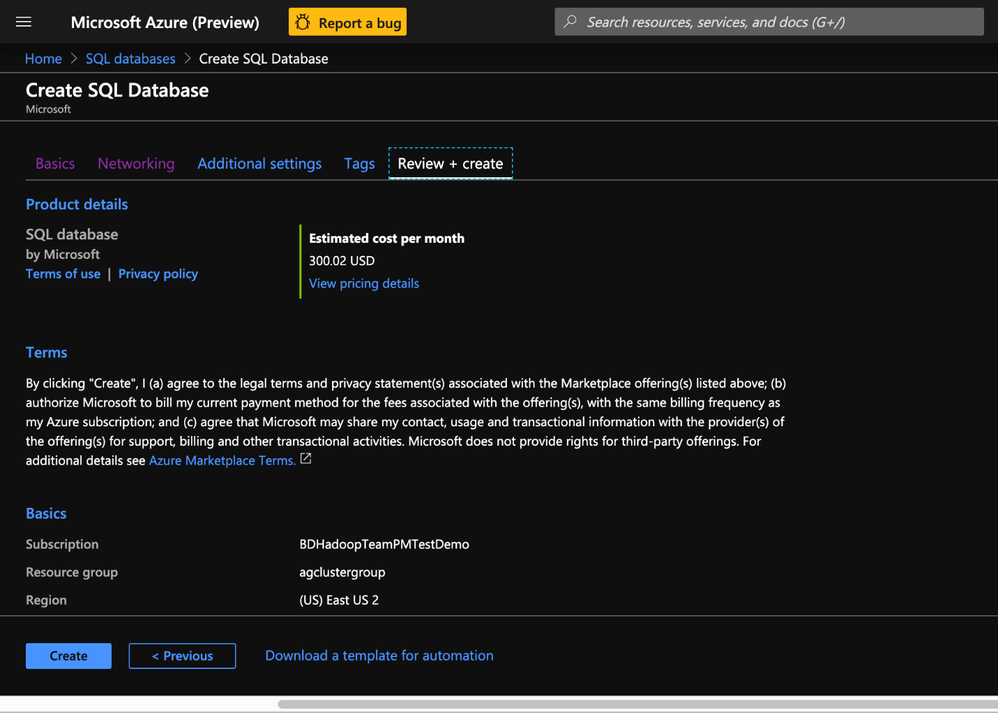This screenshot has width=998, height=713.
Task: Click the Subscription field label
Action: [62, 544]
